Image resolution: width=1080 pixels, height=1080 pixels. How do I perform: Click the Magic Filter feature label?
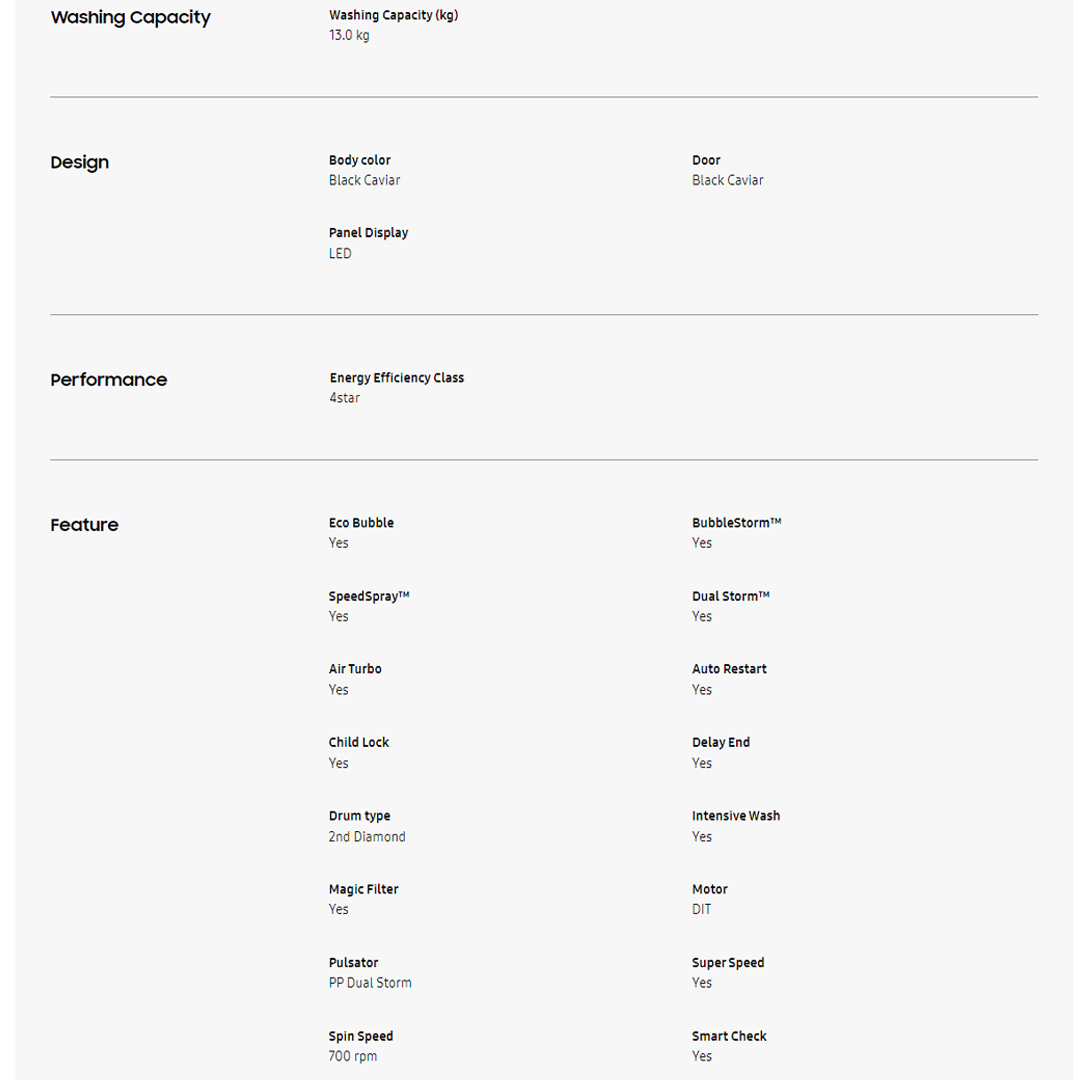tap(363, 889)
